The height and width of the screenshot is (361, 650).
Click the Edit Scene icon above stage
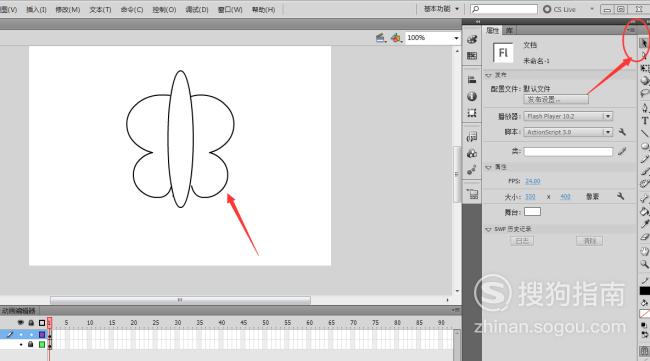tap(381, 38)
